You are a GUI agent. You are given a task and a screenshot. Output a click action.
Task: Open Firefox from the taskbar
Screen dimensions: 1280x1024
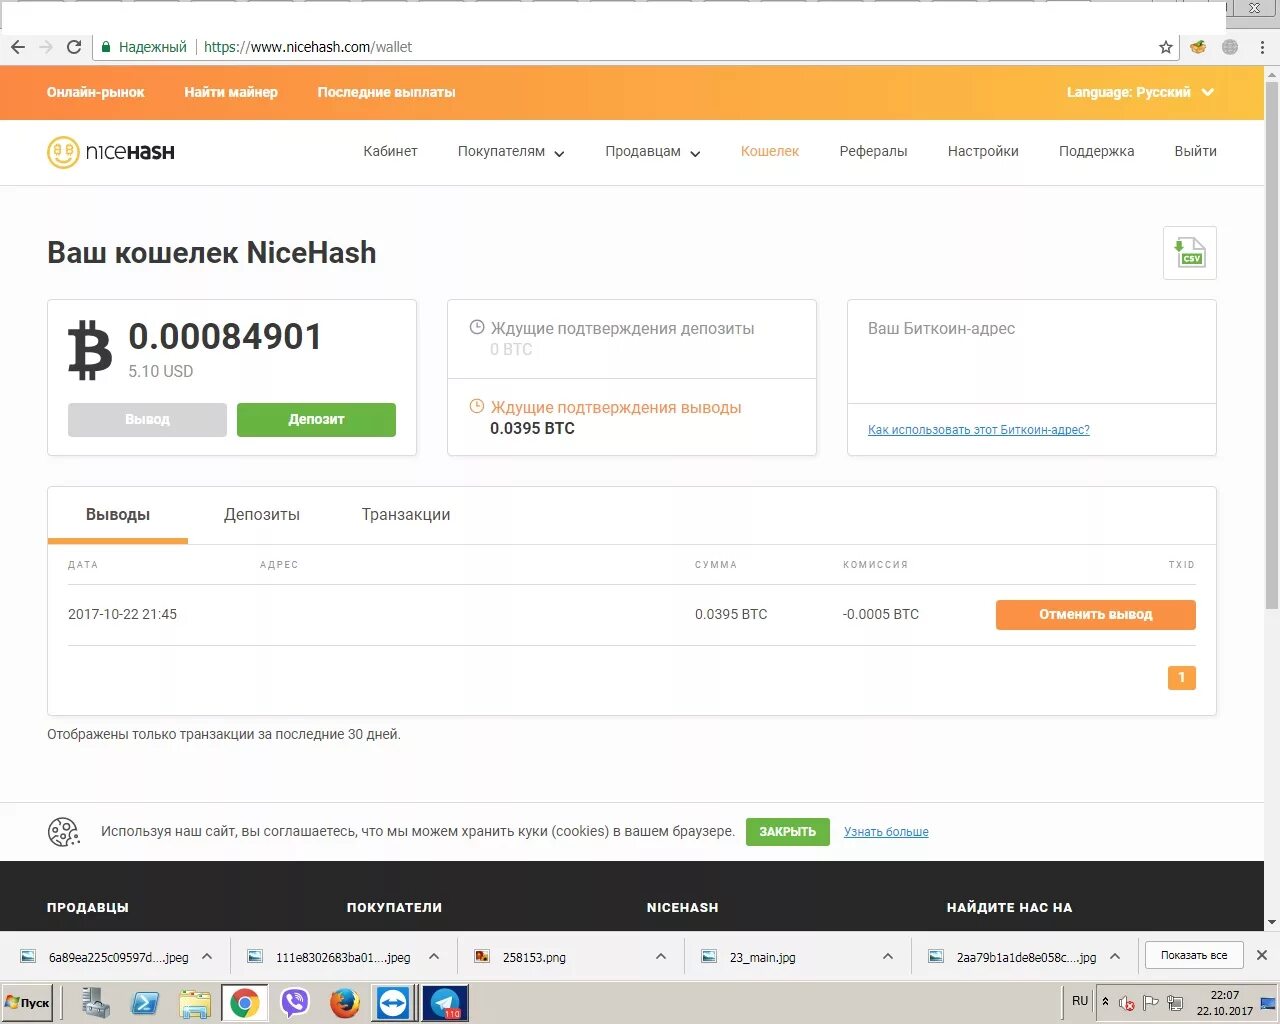tap(344, 1003)
